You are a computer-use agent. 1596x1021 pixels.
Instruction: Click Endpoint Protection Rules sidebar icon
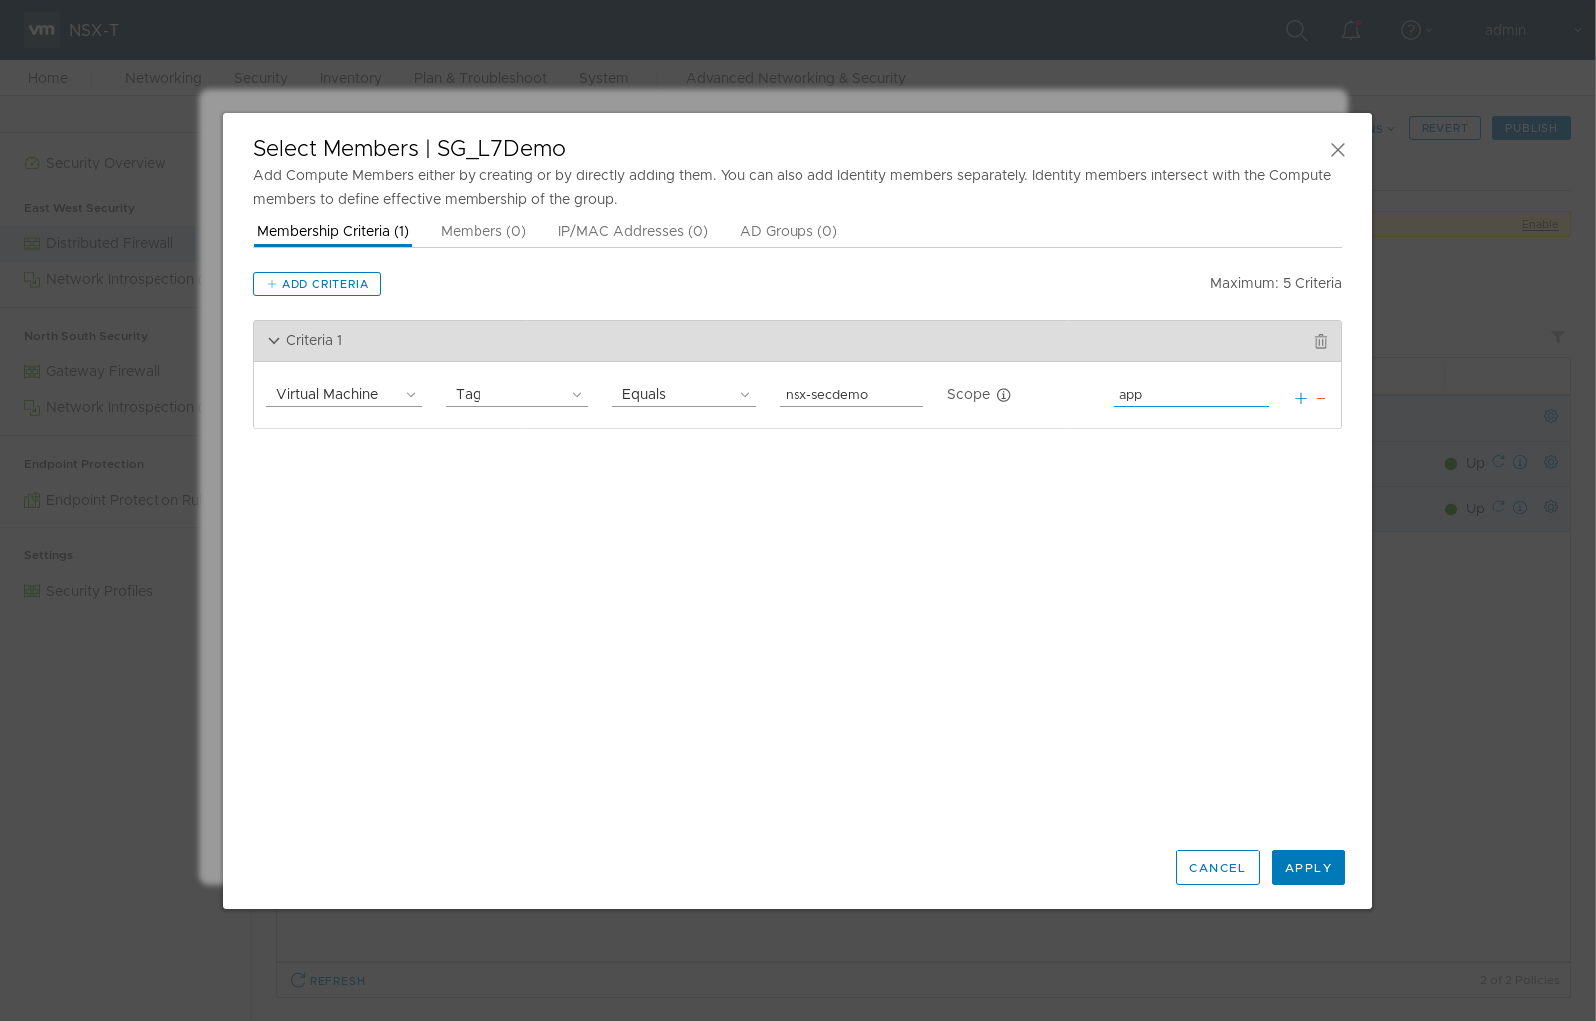[32, 500]
